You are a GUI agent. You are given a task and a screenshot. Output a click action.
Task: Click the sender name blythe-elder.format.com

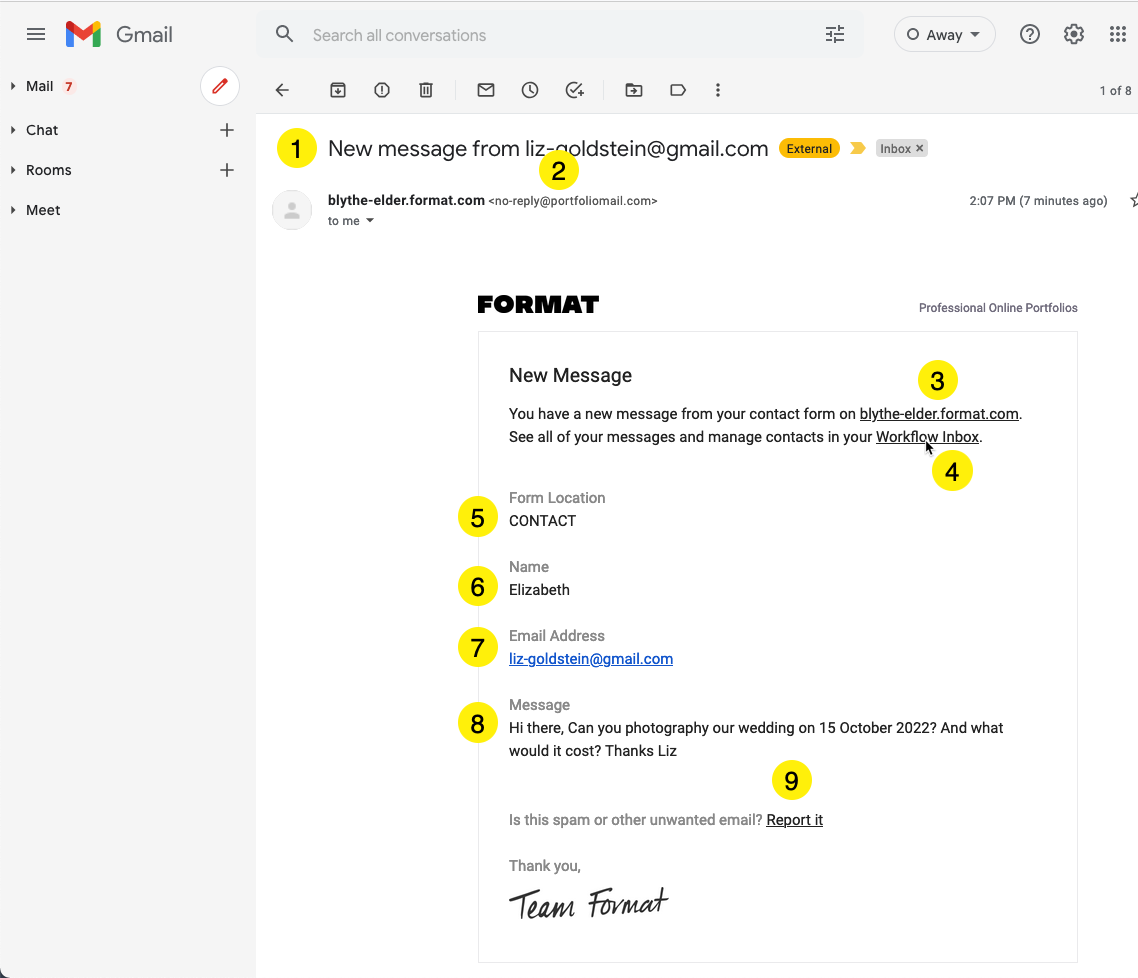tap(406, 200)
